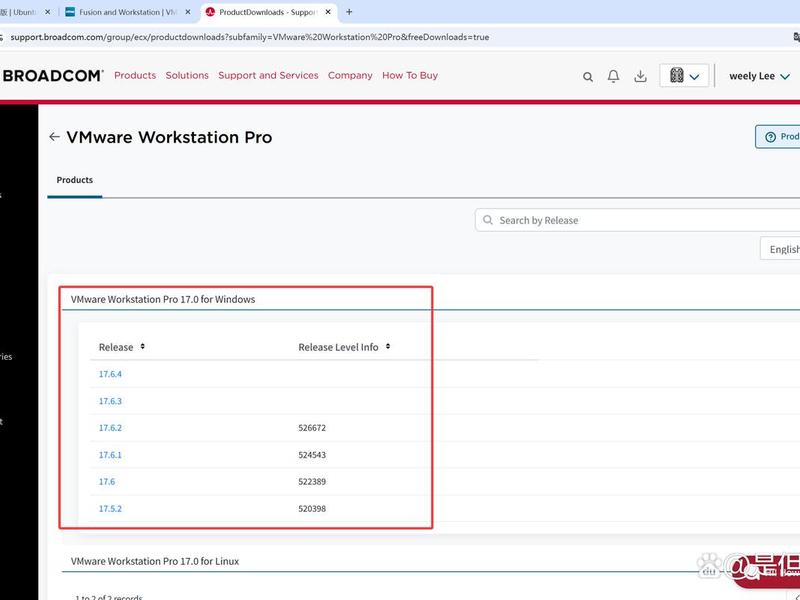
Task: Click the question-mark product help button
Action: coord(778,137)
